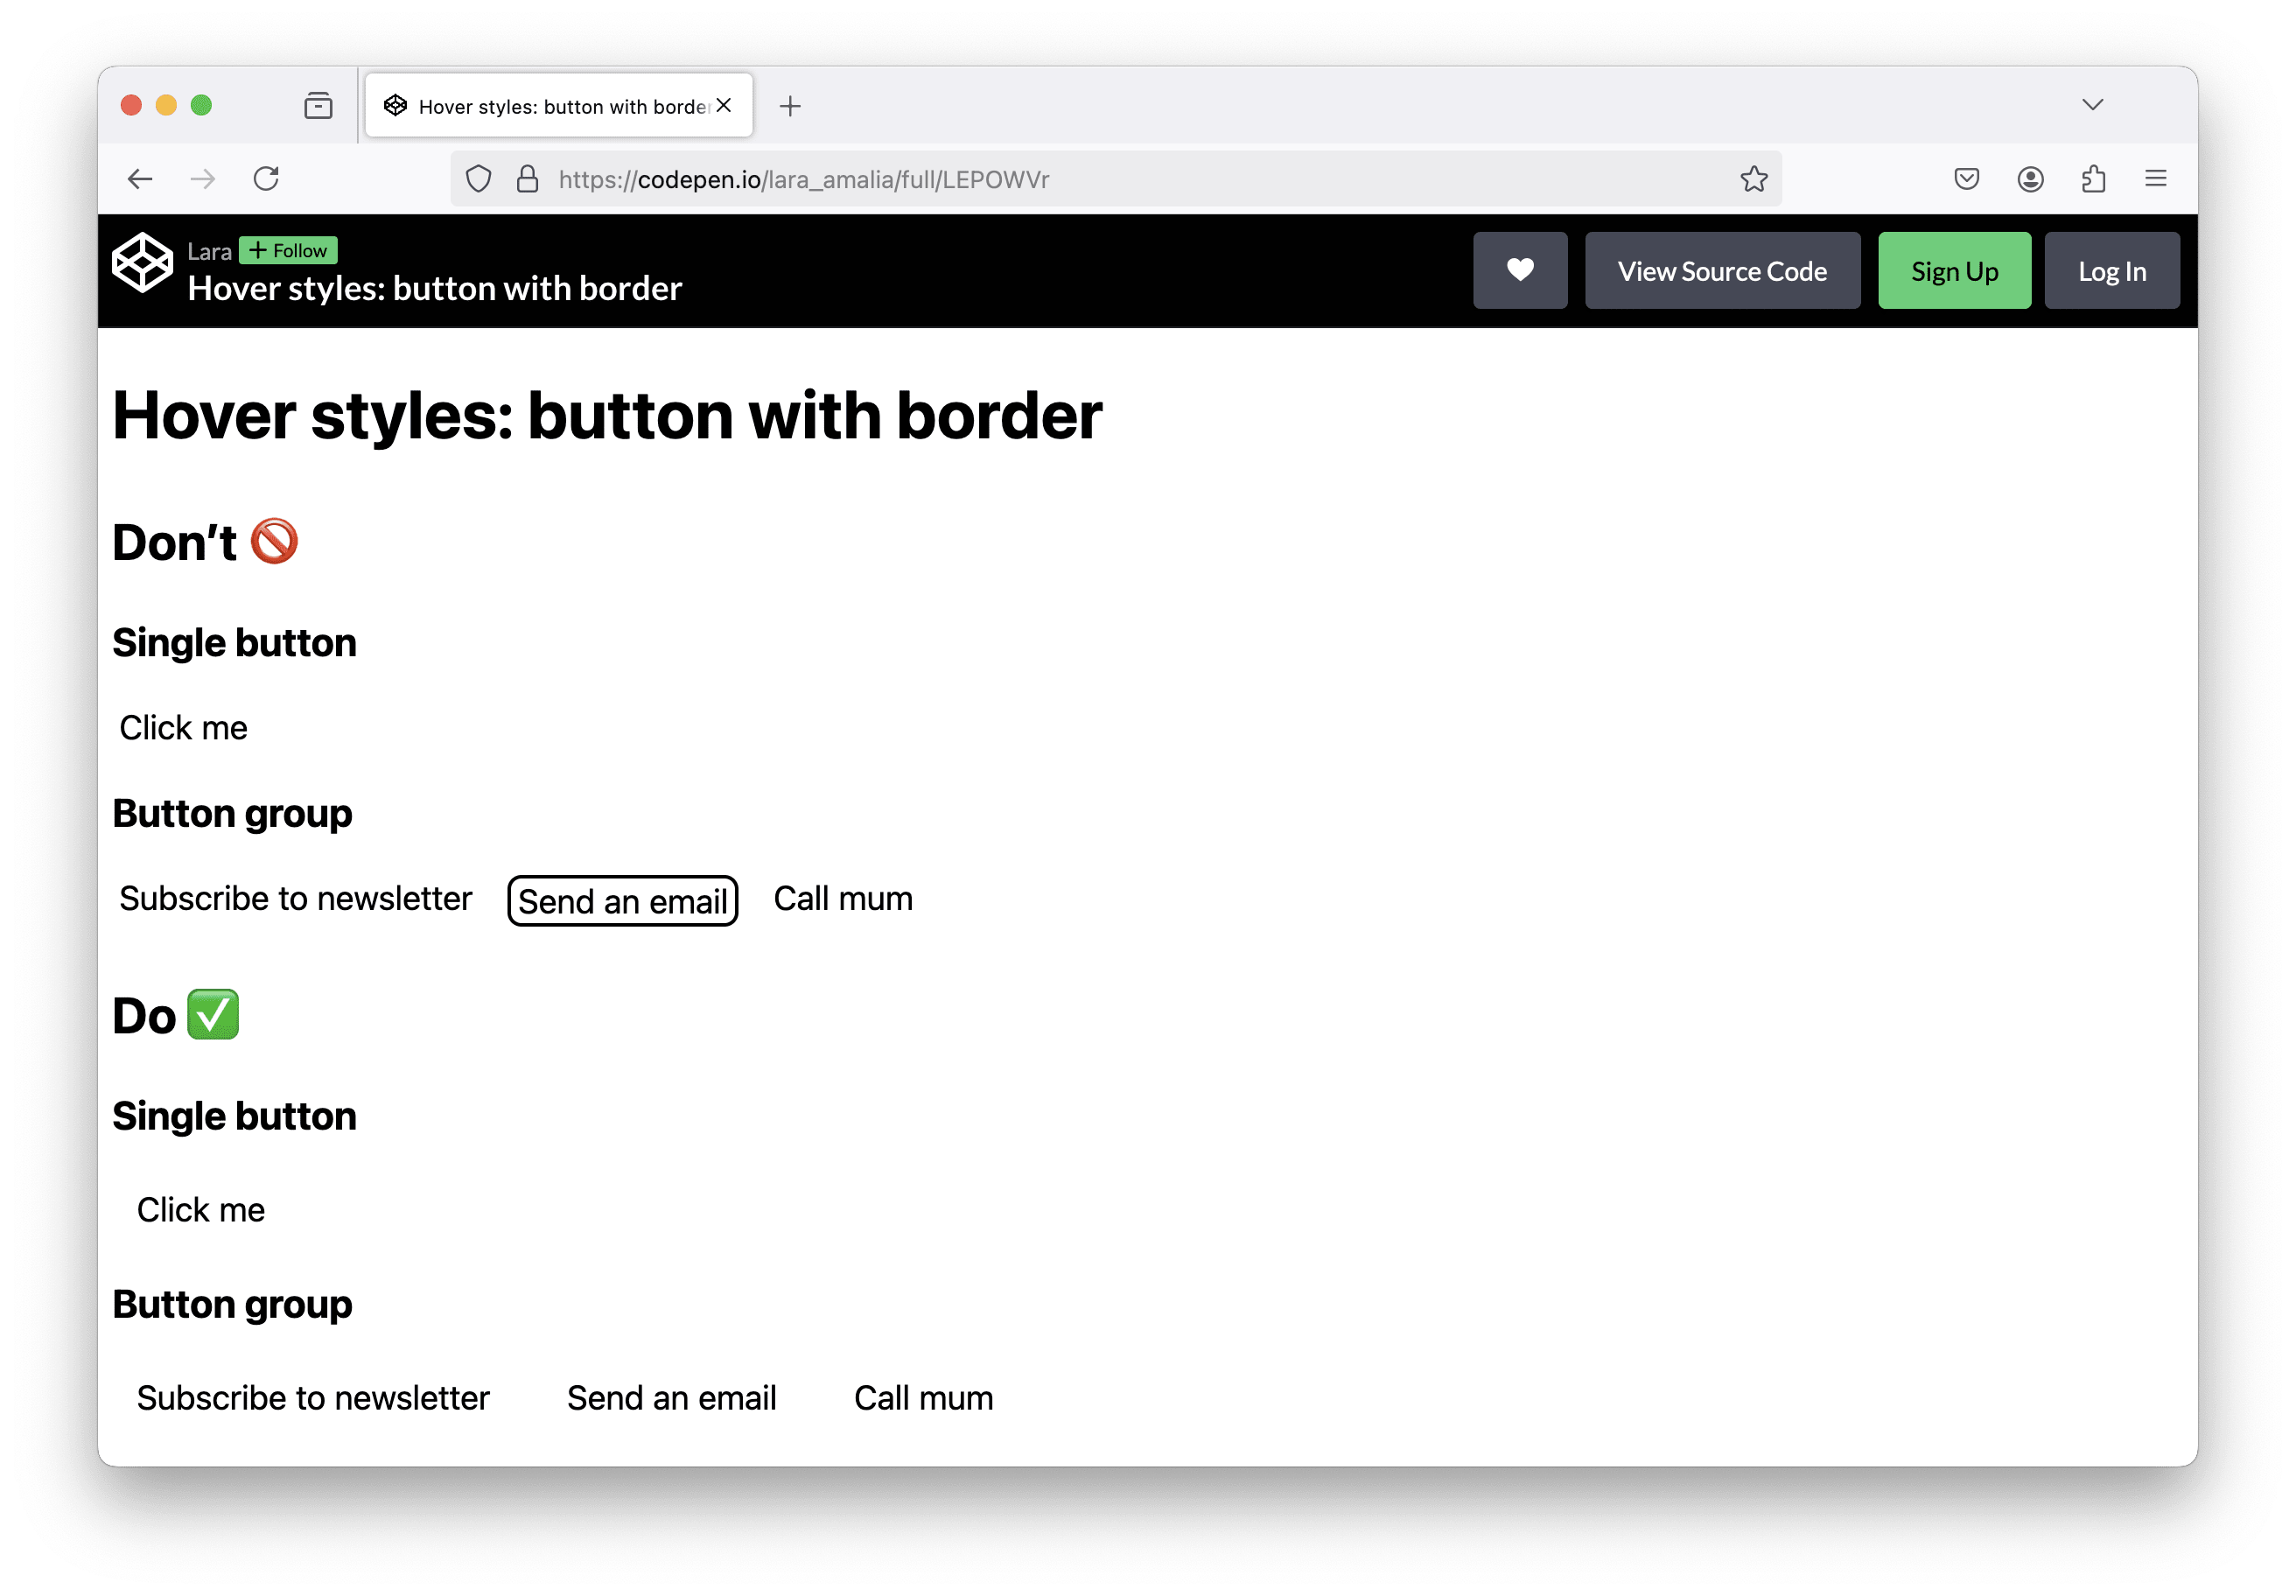Open the tab list dropdown chevron
The image size is (2296, 1596).
[2092, 105]
